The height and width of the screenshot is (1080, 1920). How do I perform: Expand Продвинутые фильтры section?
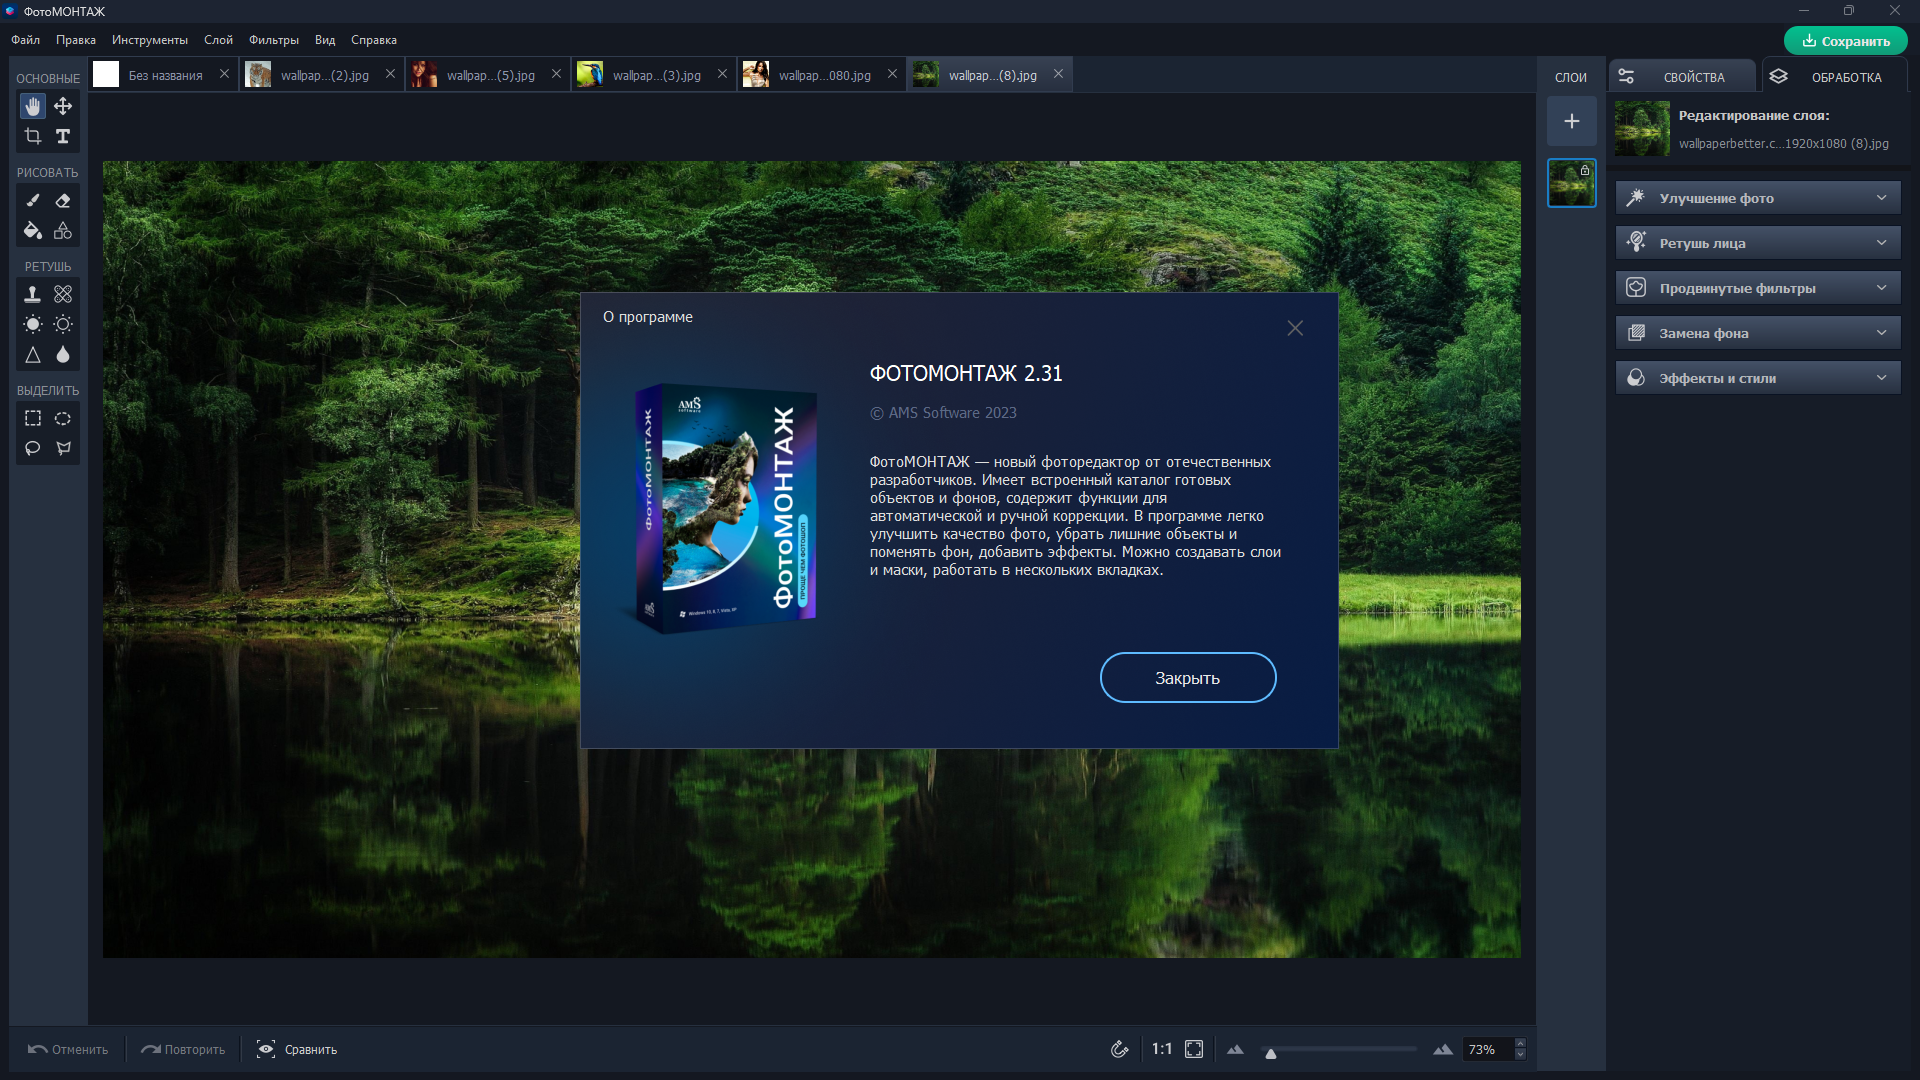click(1758, 288)
